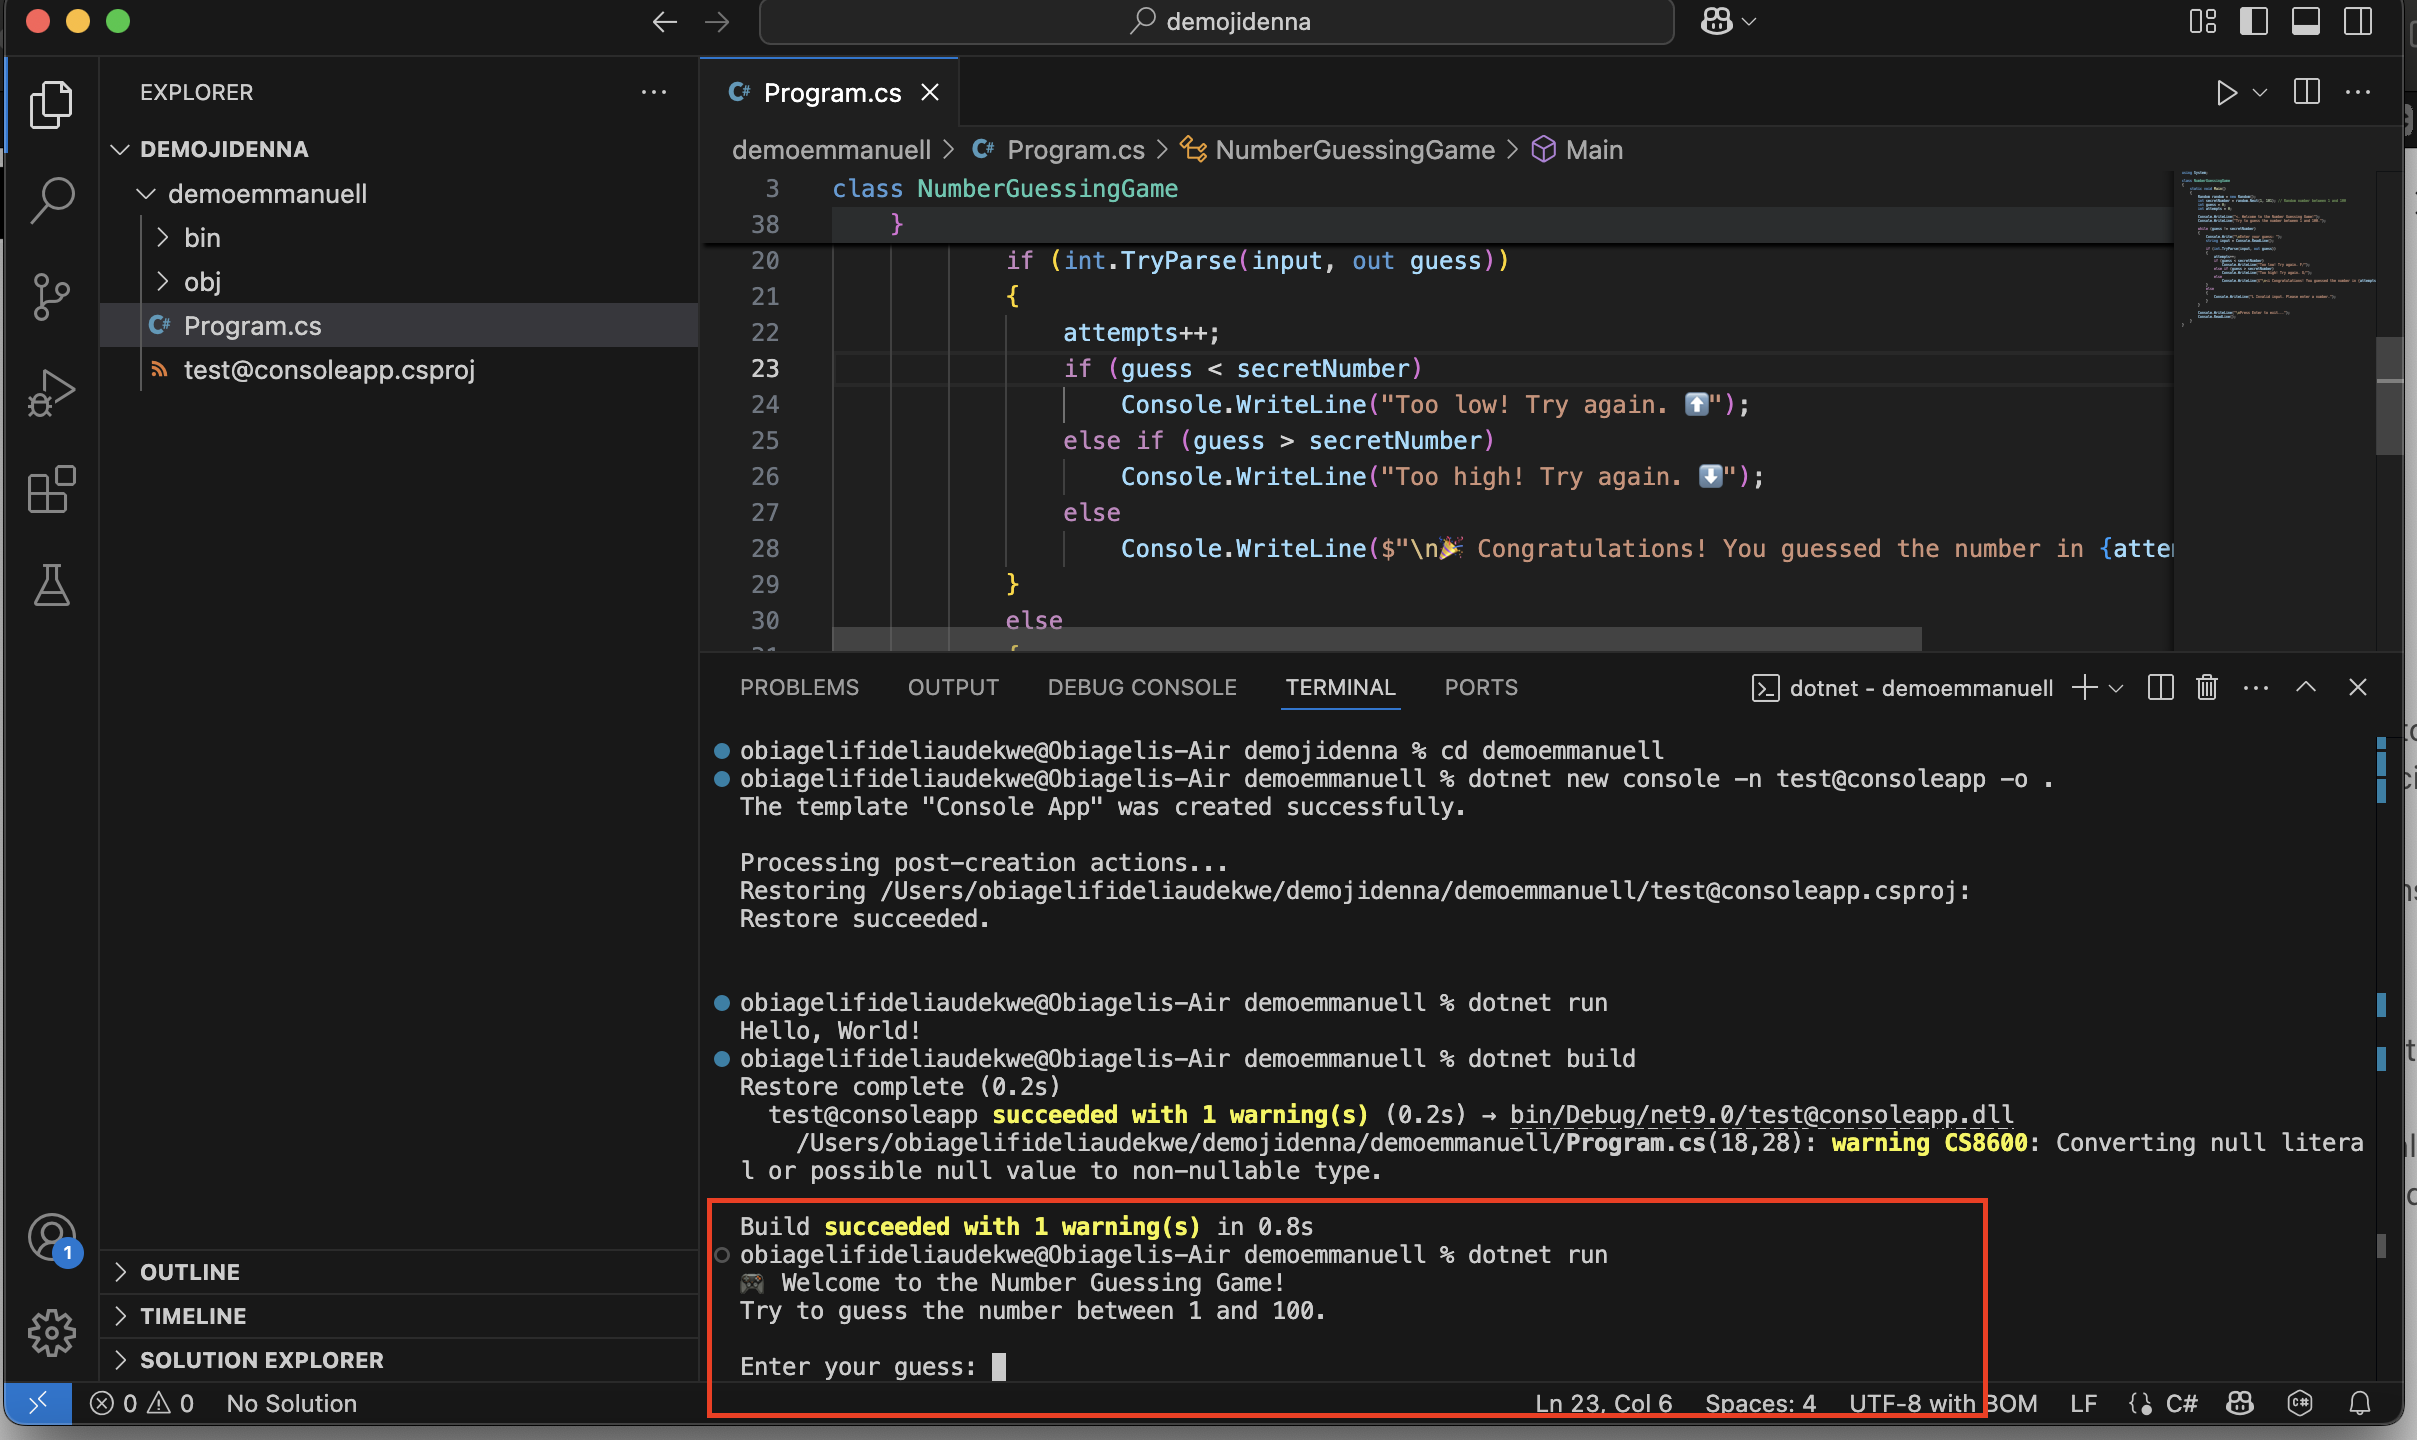Screen dimensions: 2417x1440
Task: Toggle the primary side bar
Action: tap(2254, 22)
